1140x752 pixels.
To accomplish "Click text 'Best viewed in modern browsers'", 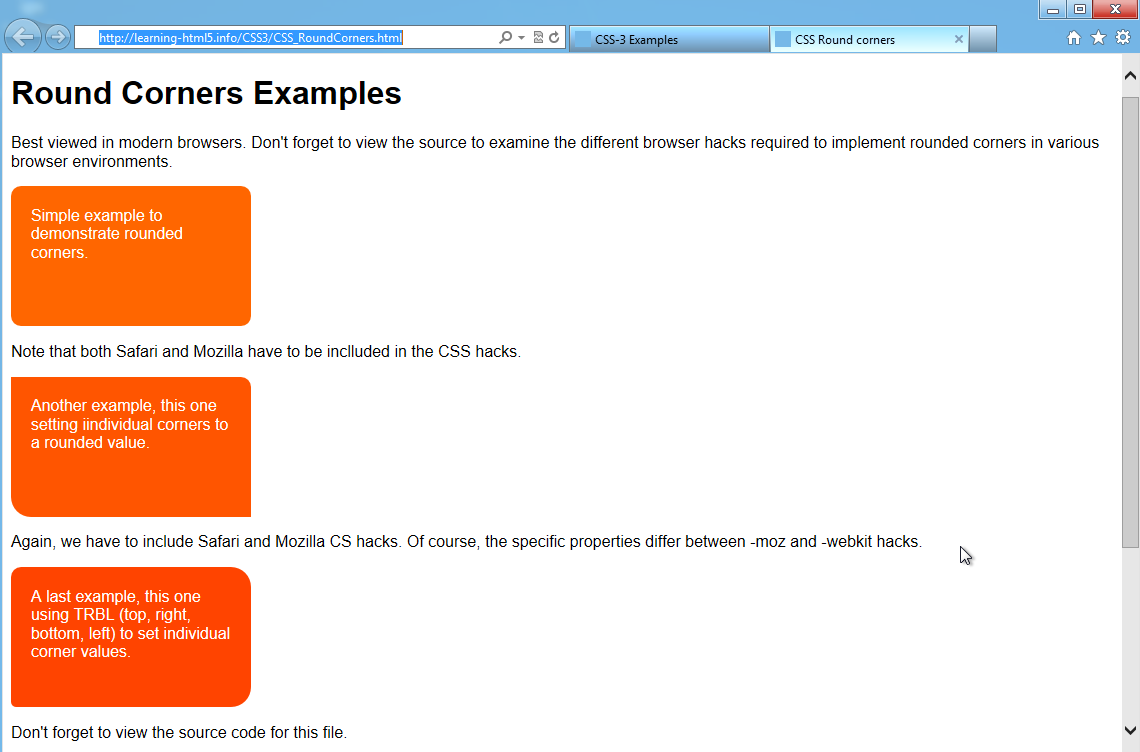I will (x=127, y=143).
